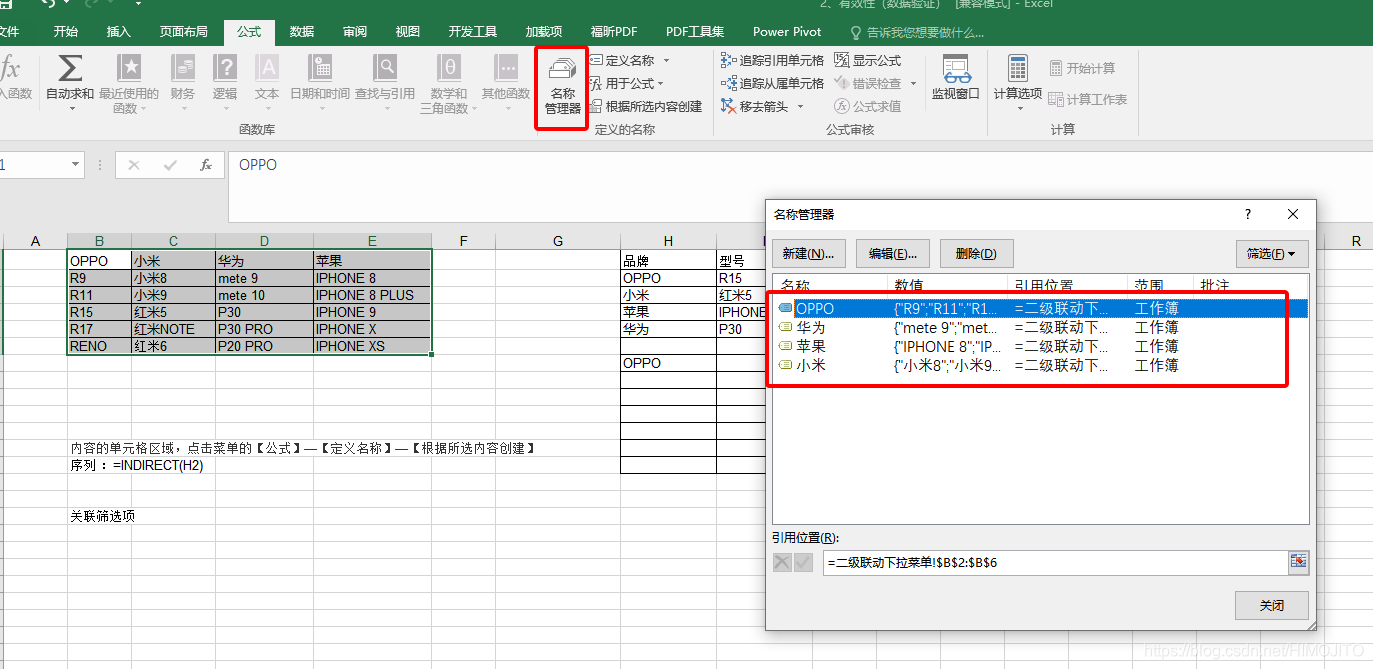Open the 筛选(F) filter dropdown in Name Manager
The image size is (1373, 669).
coord(1272,253)
